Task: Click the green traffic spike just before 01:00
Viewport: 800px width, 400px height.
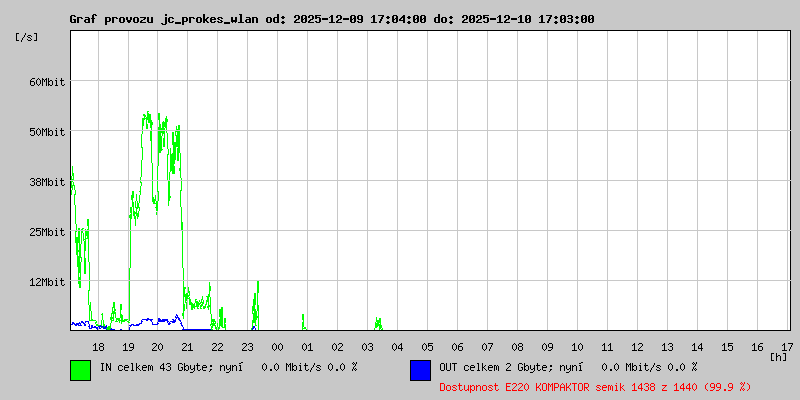Action: point(304,322)
